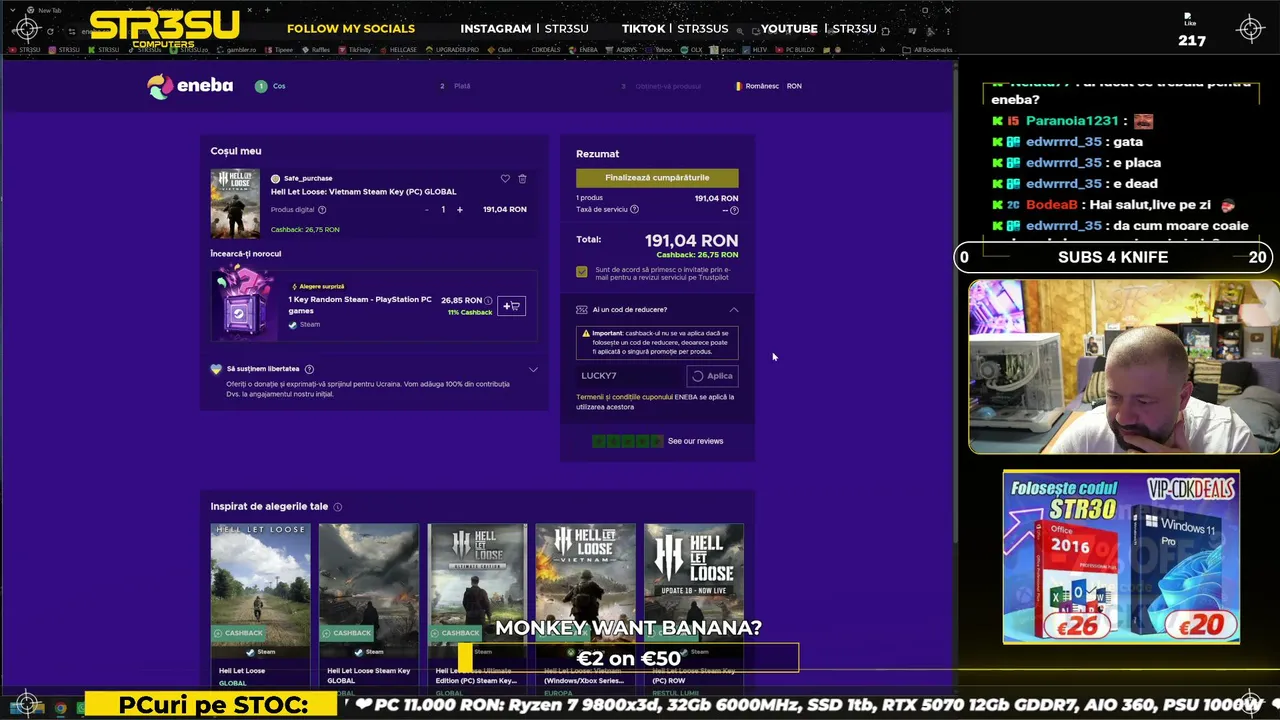Click the VIP-CDKDEALS STR30 ad banner
1280x720 pixels.
pyautogui.click(x=1121, y=557)
